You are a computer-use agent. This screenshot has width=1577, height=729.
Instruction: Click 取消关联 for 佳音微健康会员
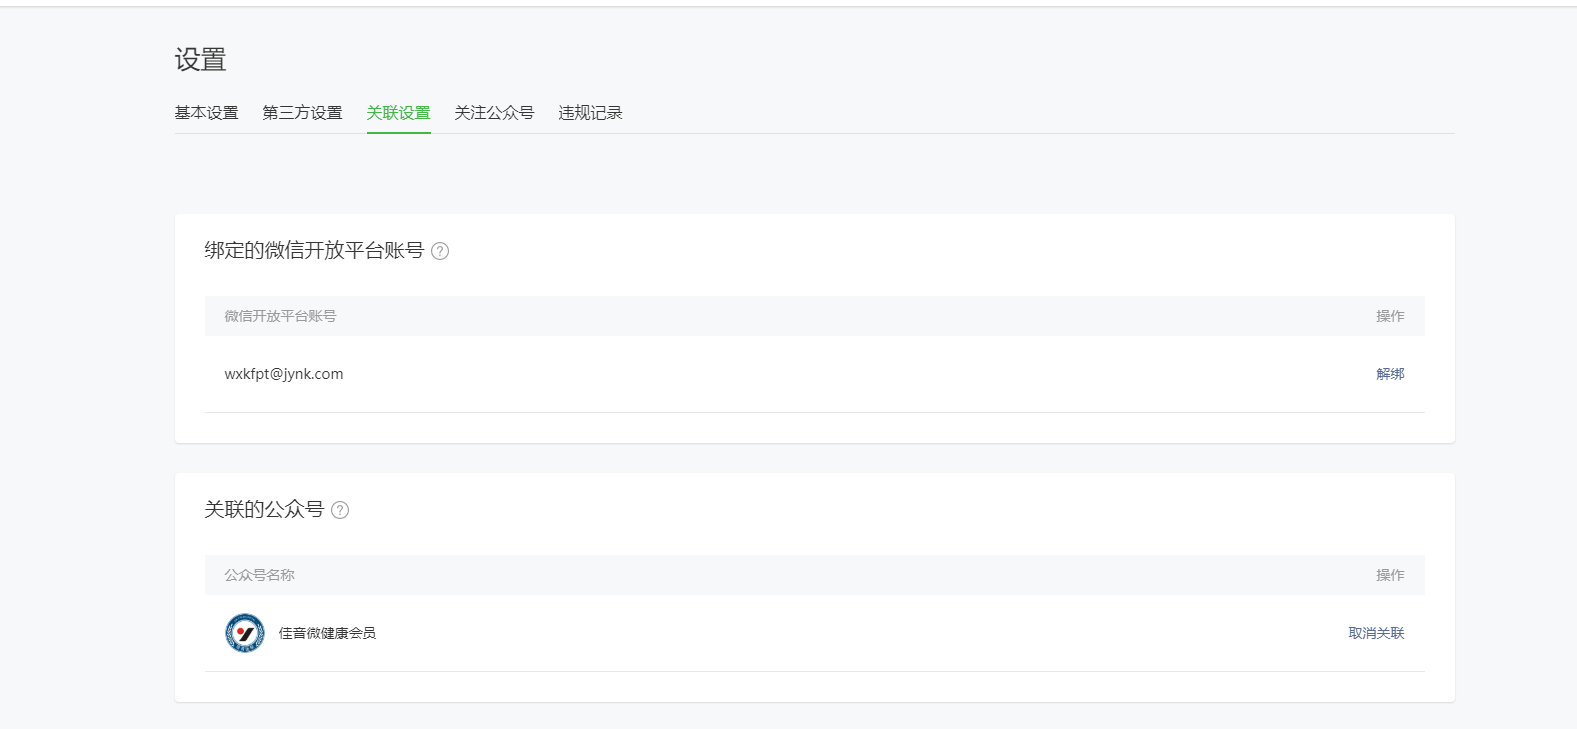1376,633
